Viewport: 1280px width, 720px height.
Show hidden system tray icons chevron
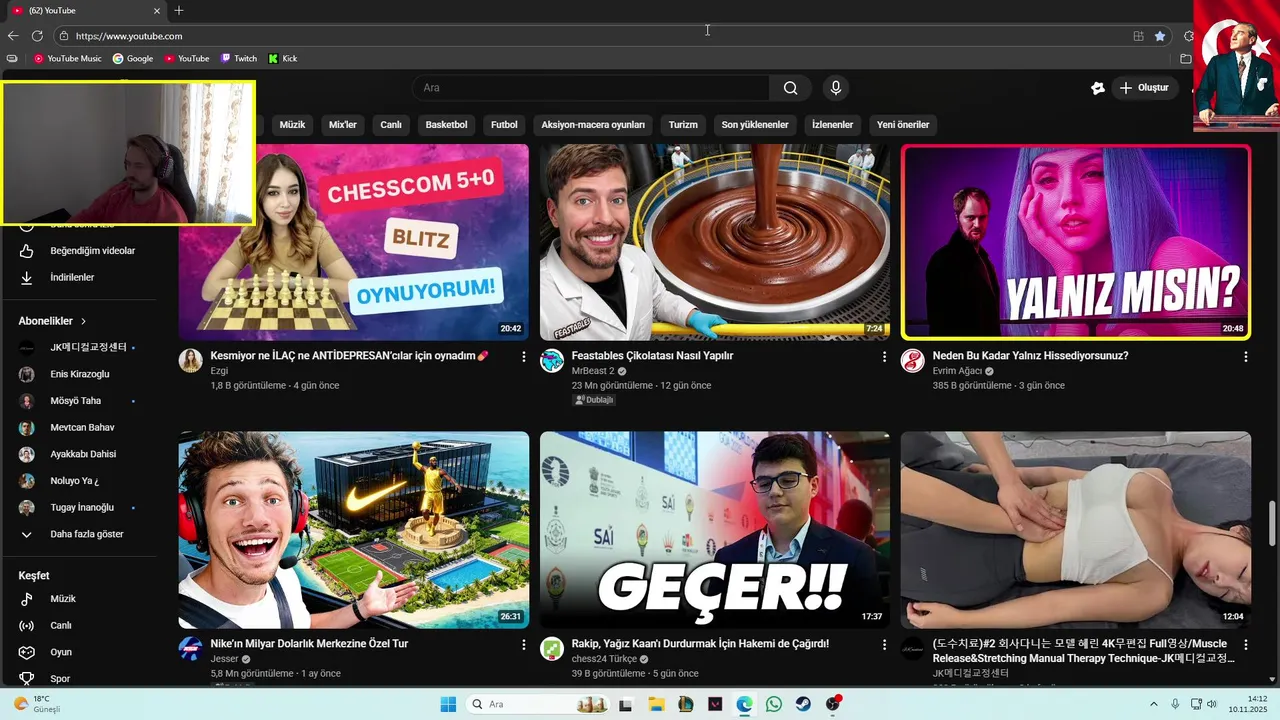1153,704
